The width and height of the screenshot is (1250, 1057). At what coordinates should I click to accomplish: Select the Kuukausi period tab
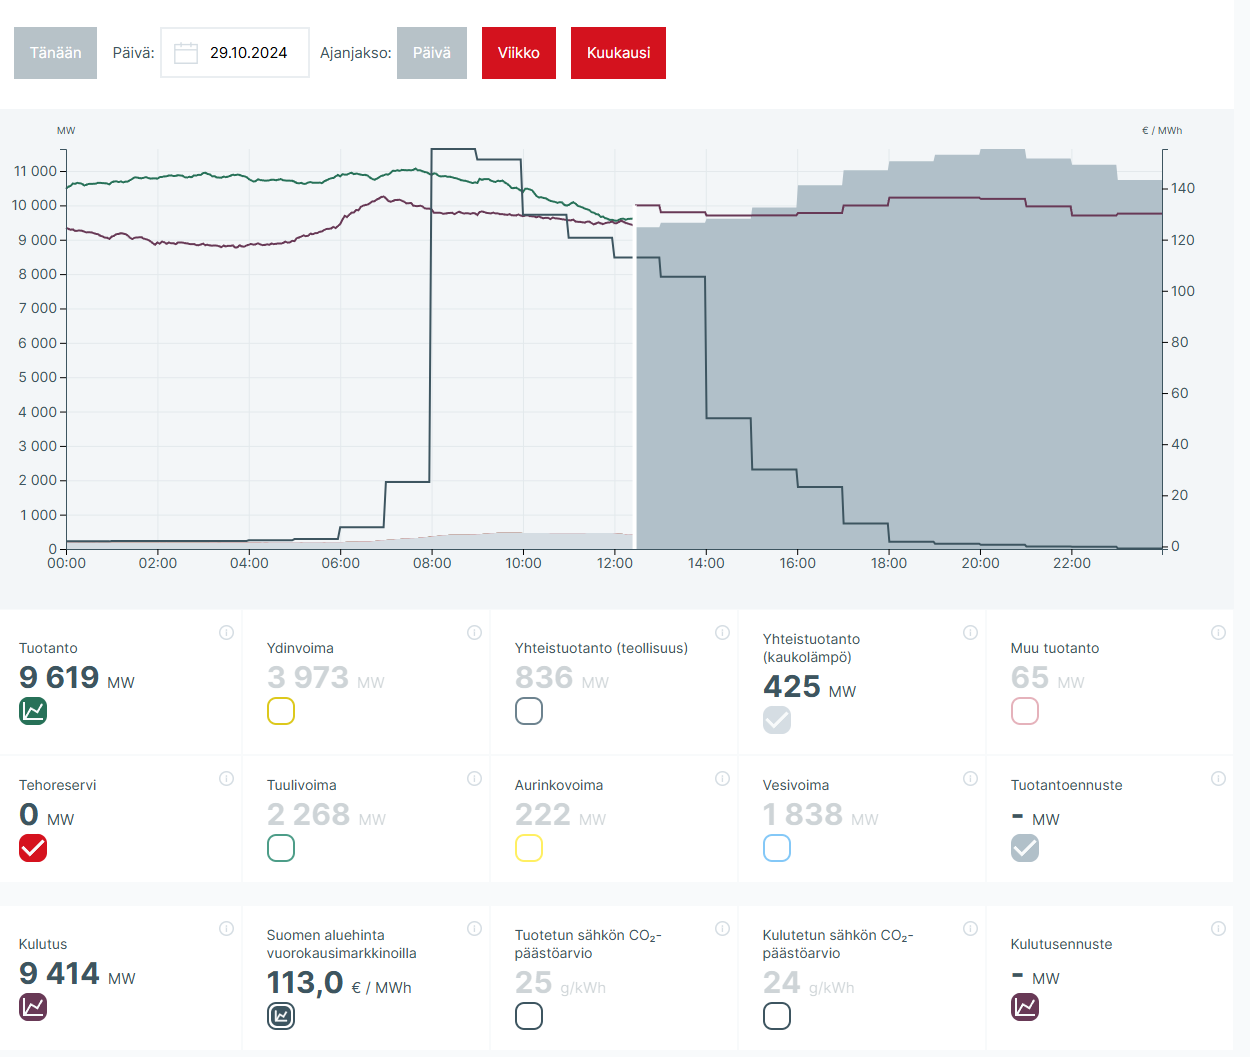[x=618, y=53]
